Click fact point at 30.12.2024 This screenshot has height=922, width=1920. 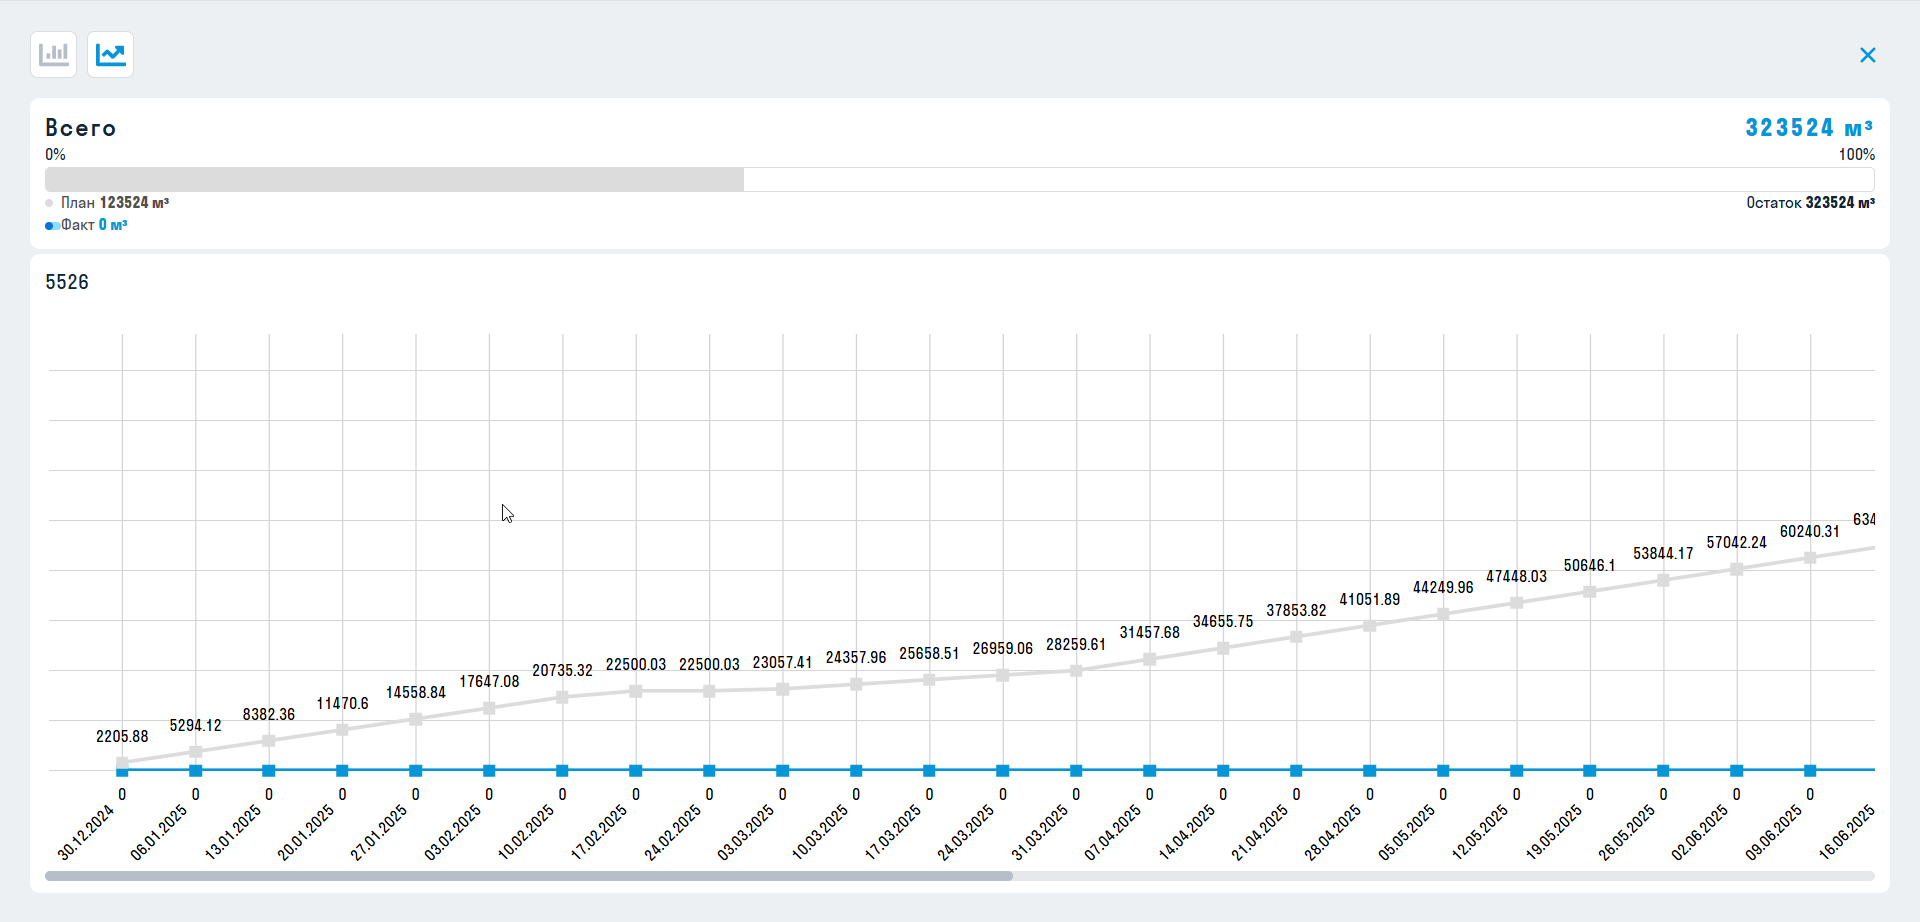[x=122, y=771]
